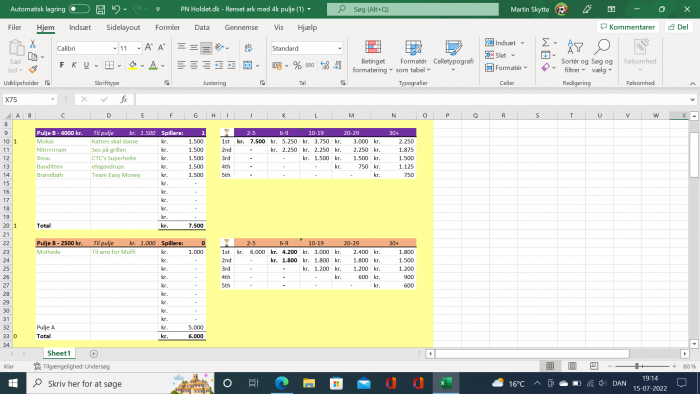Screen dimensions: 700x394
Task: Click decrease decimal icon
Action: [x=338, y=65]
